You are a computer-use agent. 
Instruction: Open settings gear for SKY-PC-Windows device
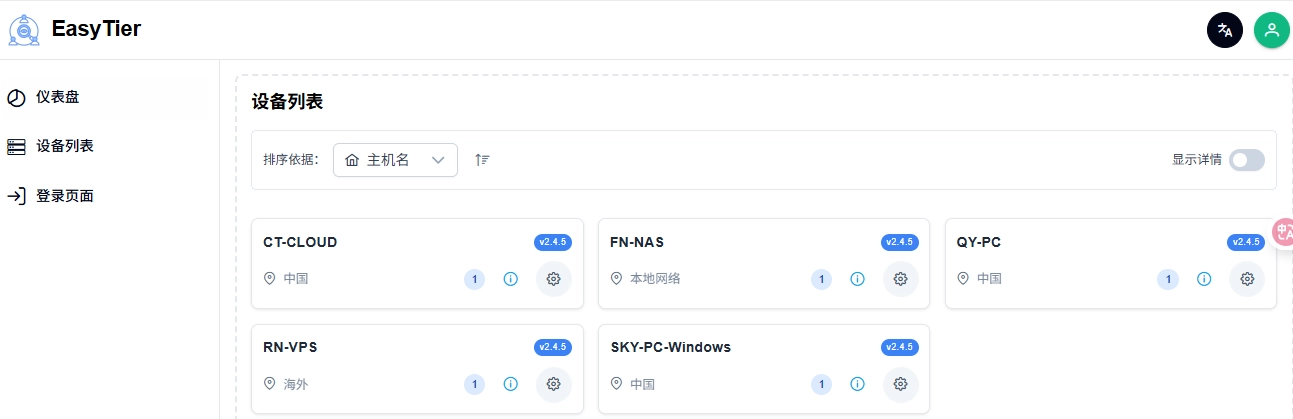pyautogui.click(x=900, y=384)
